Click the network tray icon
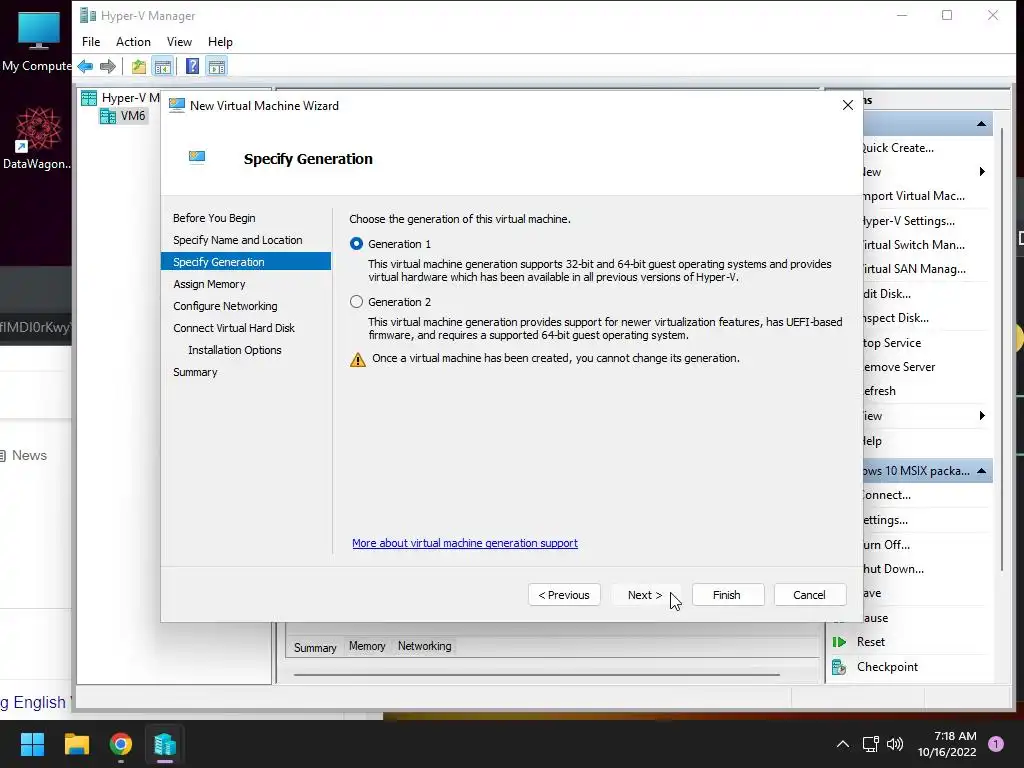The width and height of the screenshot is (1024, 768). 870,744
